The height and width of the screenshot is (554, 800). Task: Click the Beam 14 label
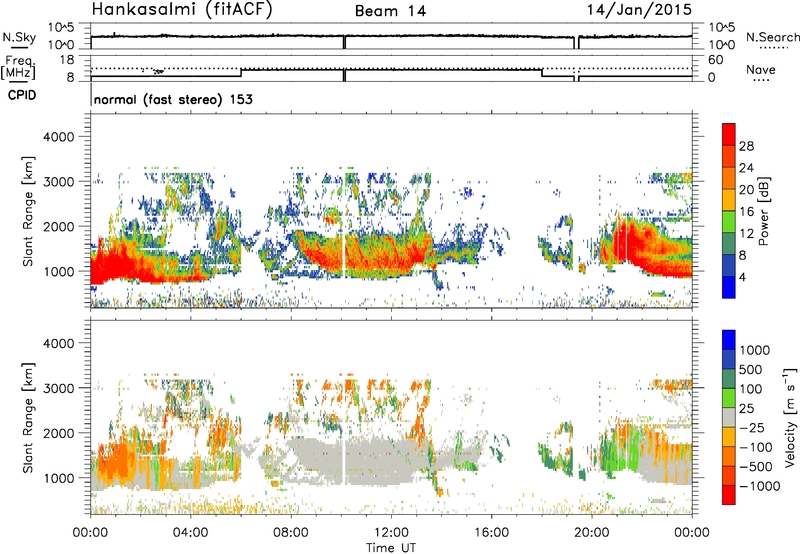coord(390,11)
